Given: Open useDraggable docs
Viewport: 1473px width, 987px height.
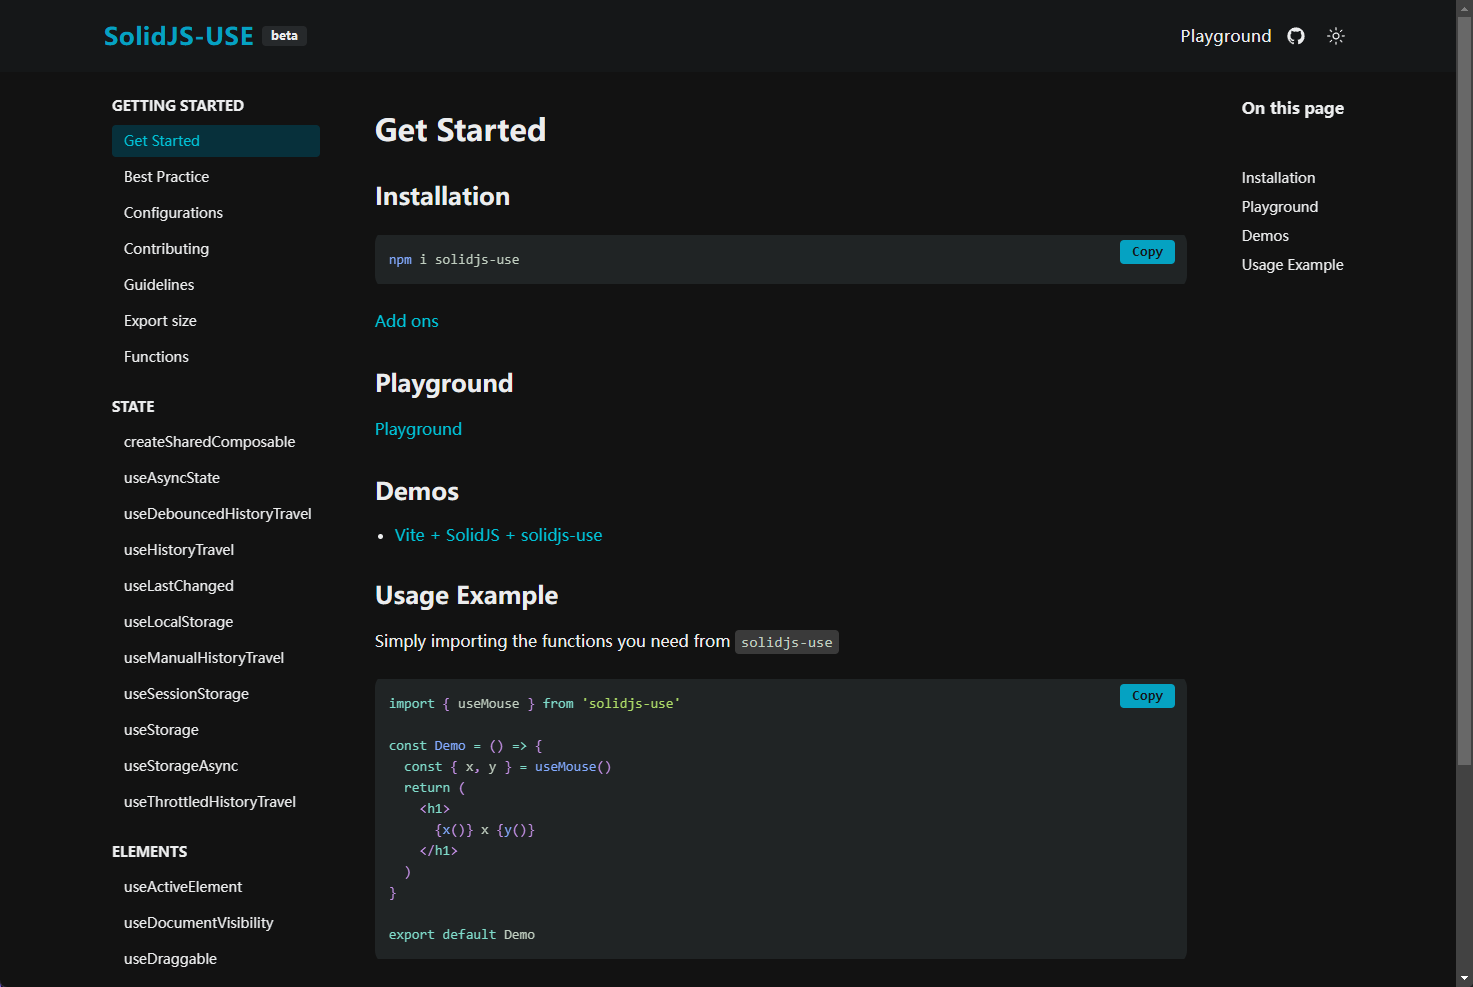Looking at the screenshot, I should click(216, 959).
